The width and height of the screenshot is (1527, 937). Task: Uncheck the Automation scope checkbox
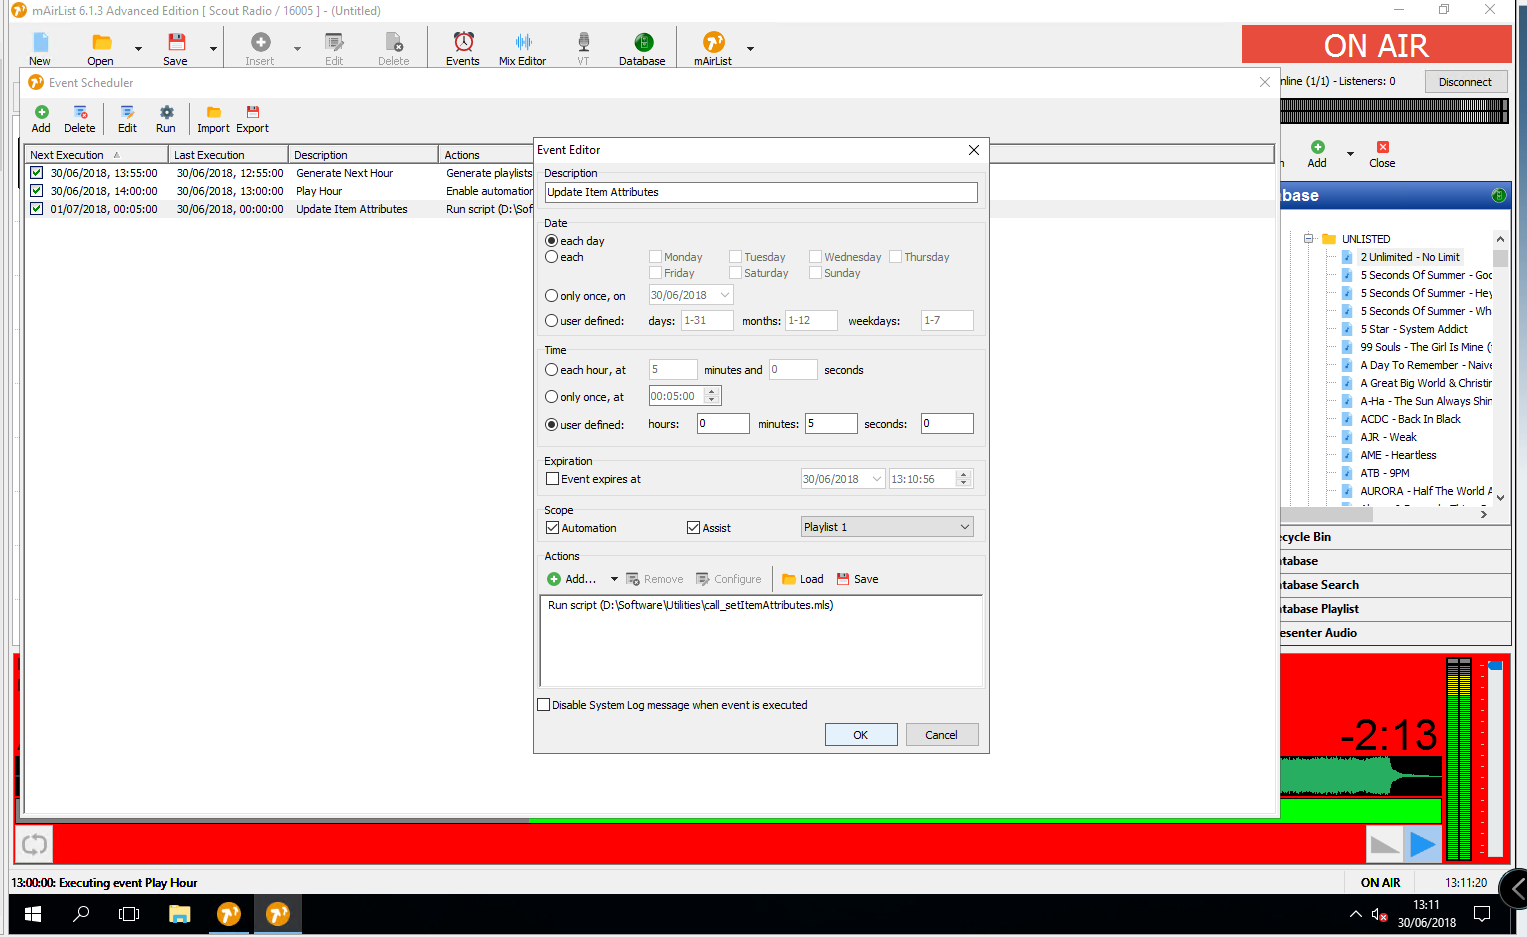[x=552, y=528]
